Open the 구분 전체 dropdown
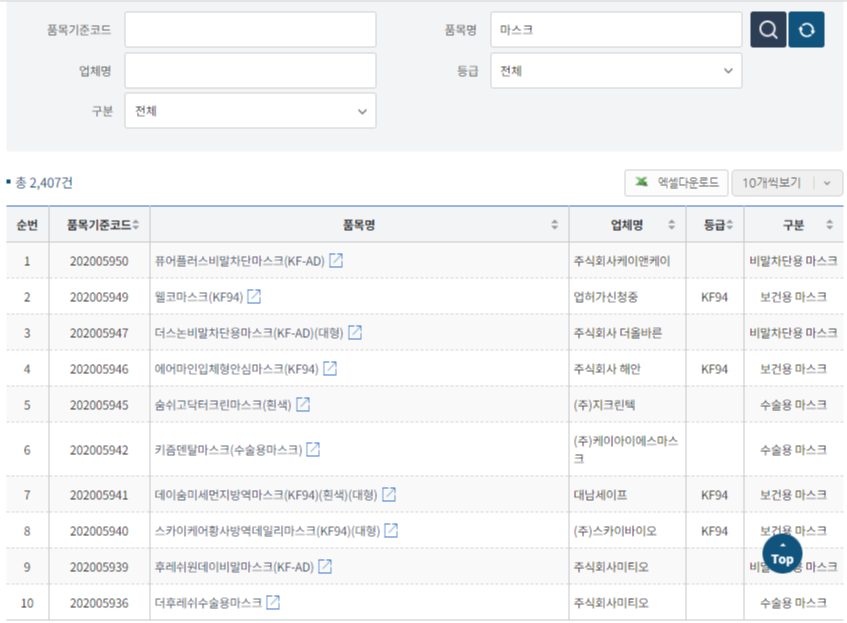 [x=250, y=111]
